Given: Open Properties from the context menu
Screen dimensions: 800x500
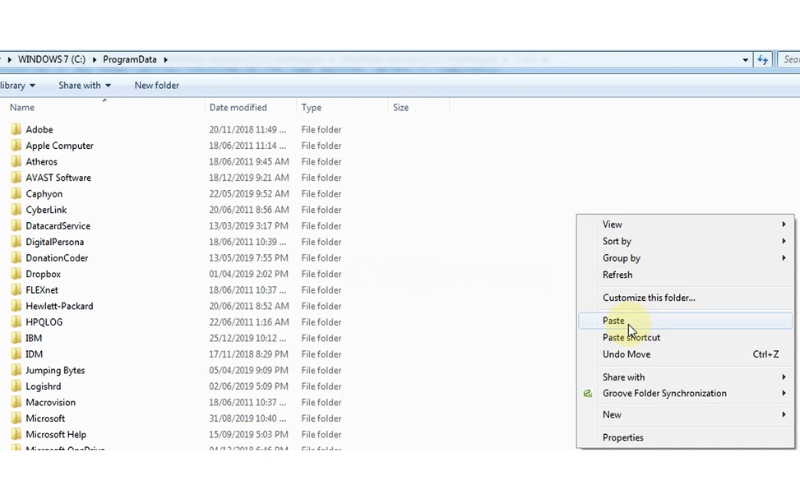Looking at the screenshot, I should [686, 438].
